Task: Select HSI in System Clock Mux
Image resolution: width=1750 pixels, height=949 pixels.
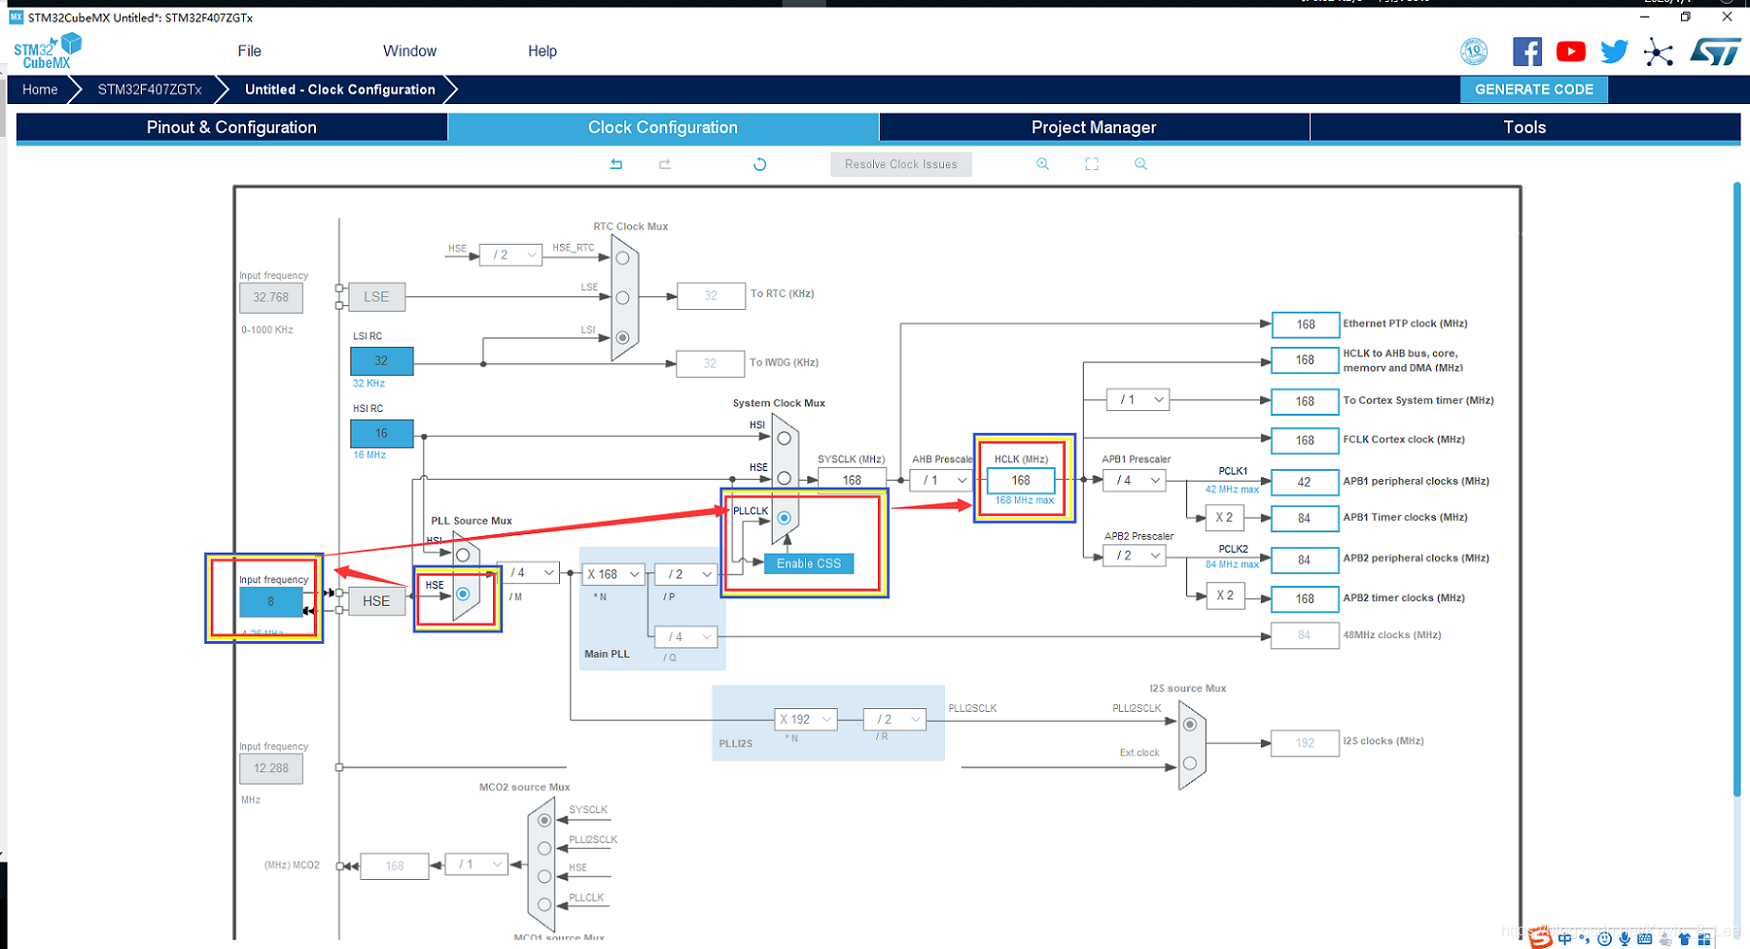Action: click(784, 438)
